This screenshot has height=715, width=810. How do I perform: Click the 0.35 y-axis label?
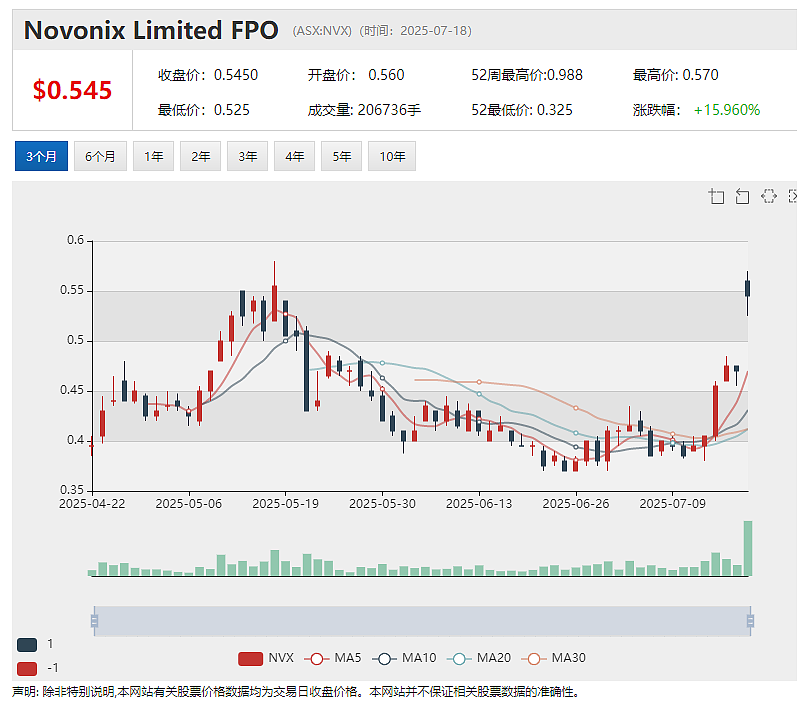coord(72,490)
